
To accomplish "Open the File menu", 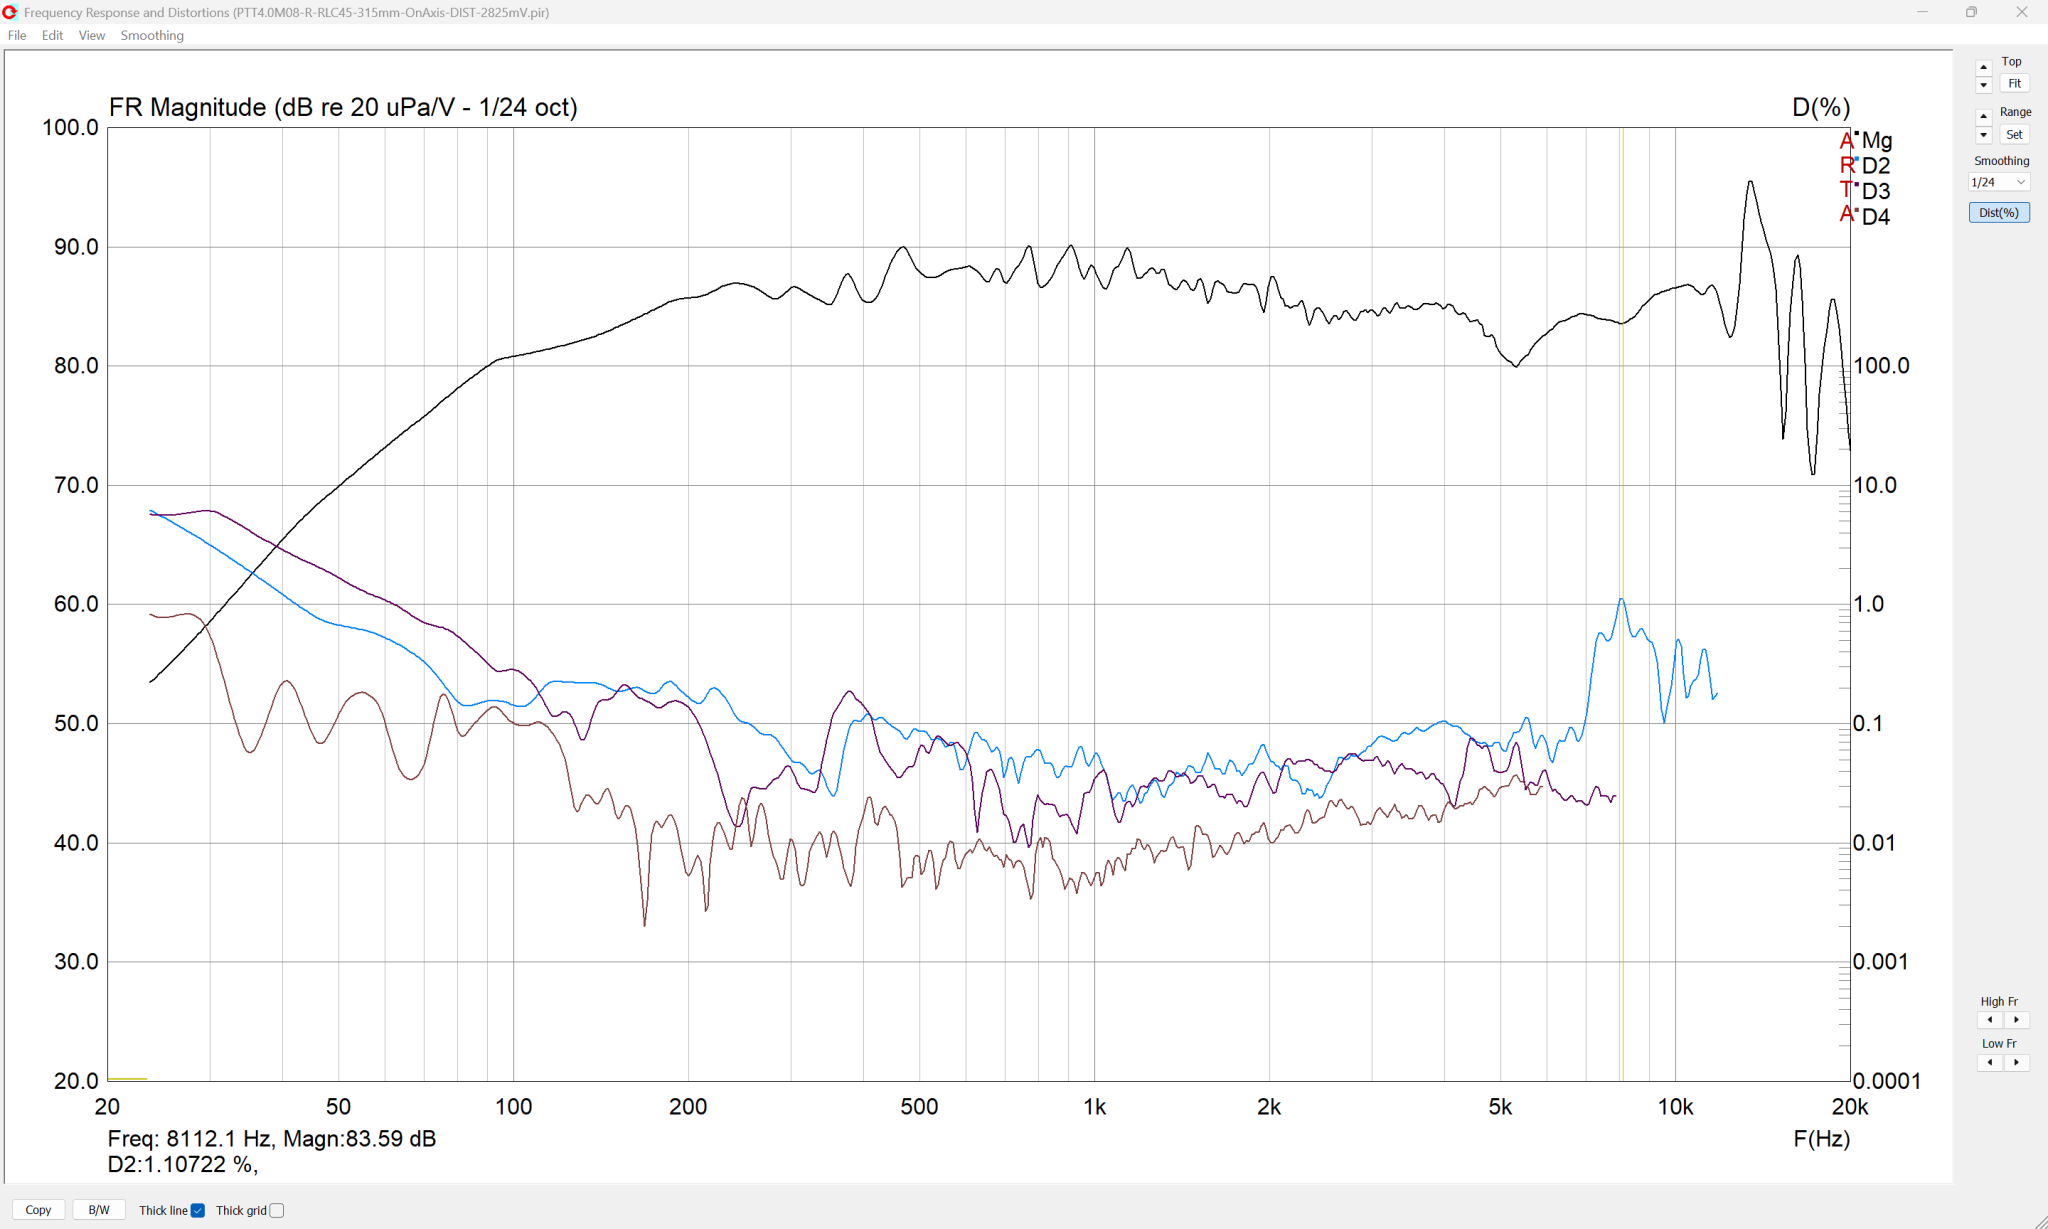I will 17,35.
